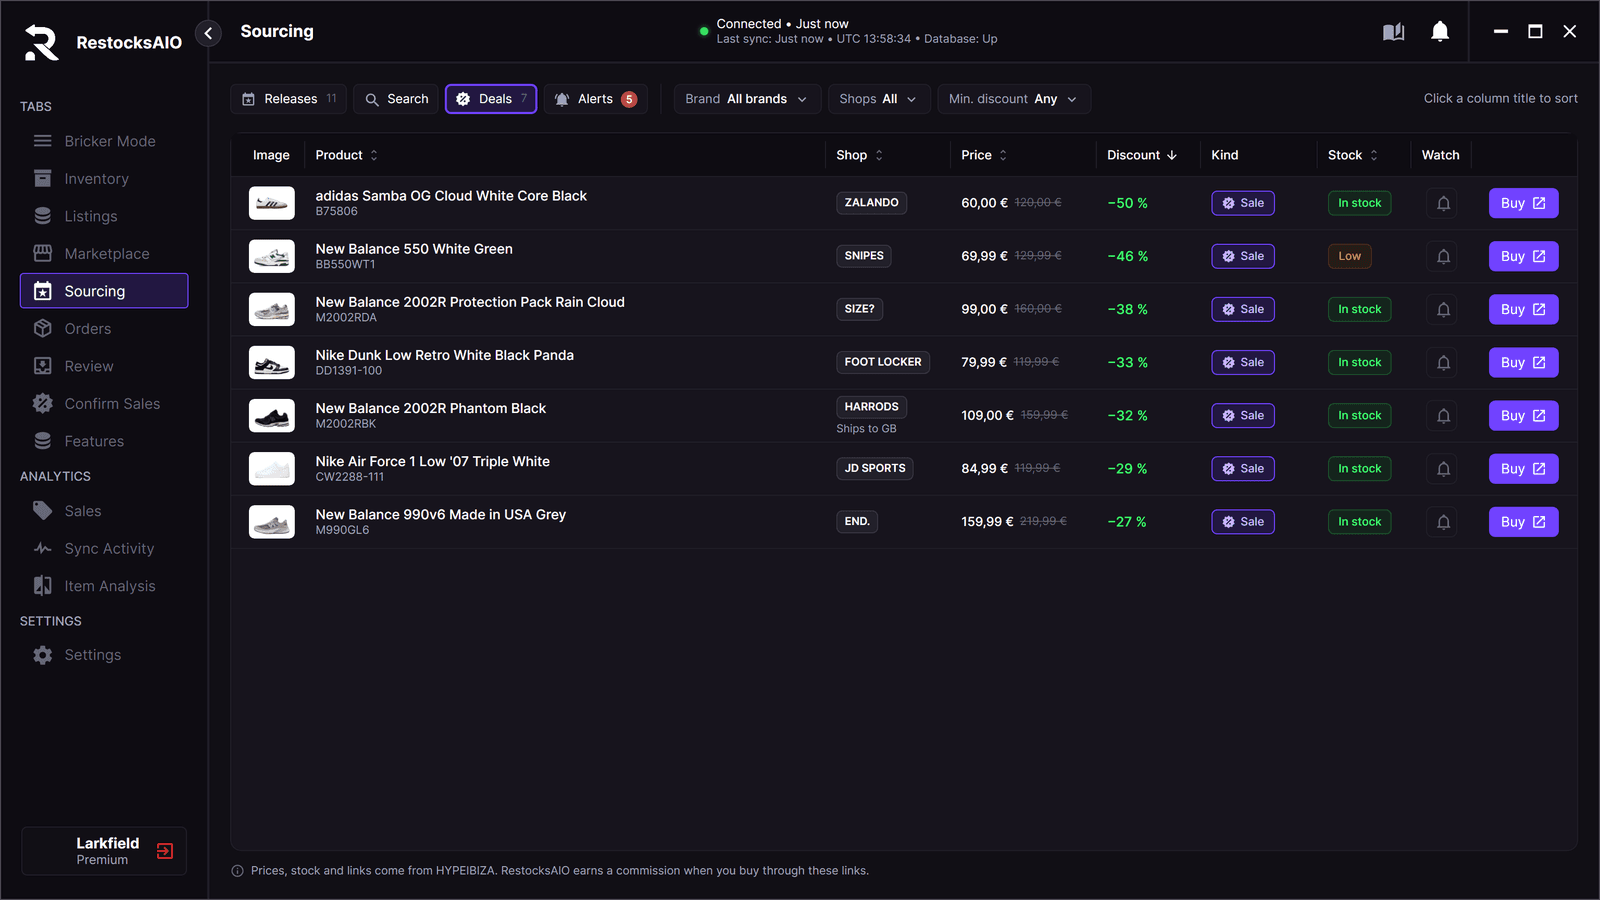
Task: Open Review in sidebar
Action: tap(104, 366)
